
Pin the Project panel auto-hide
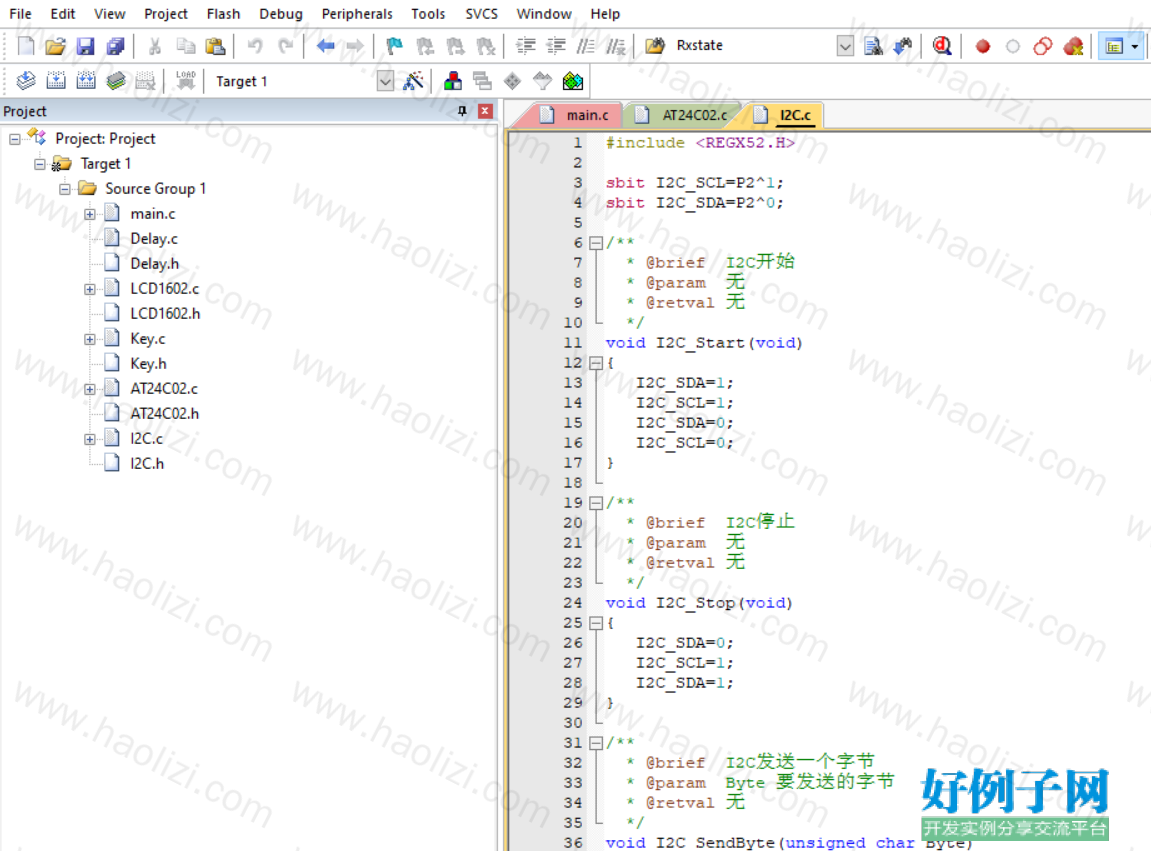point(462,111)
